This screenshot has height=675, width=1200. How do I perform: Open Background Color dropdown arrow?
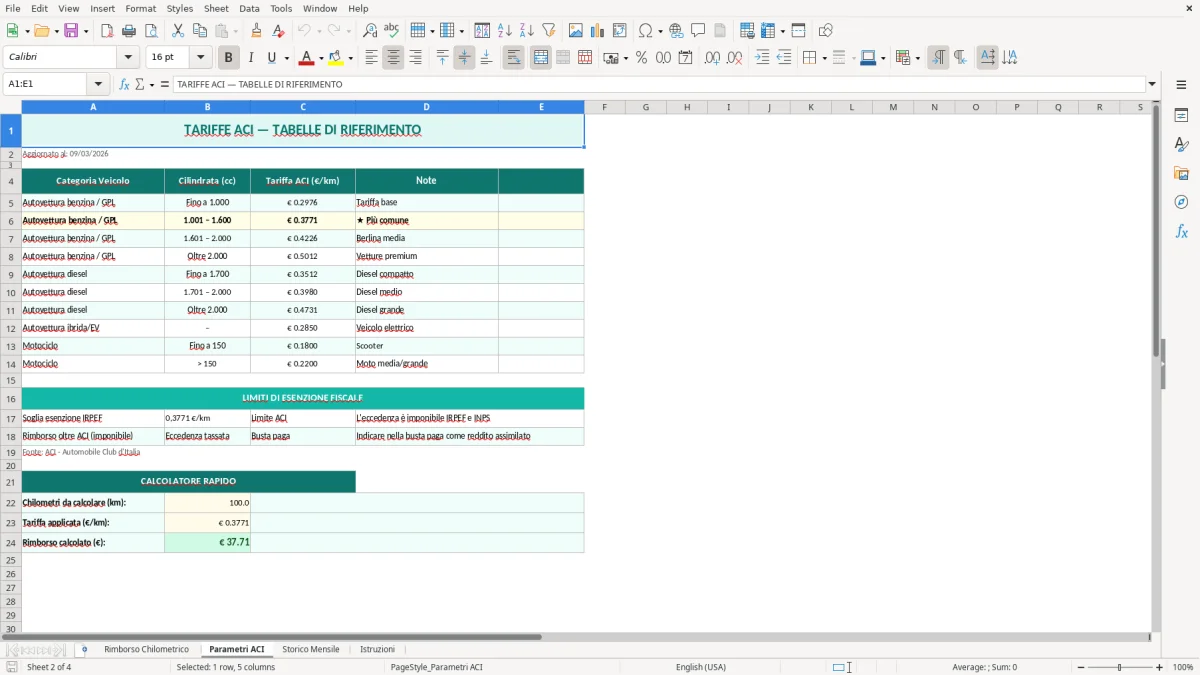point(350,58)
